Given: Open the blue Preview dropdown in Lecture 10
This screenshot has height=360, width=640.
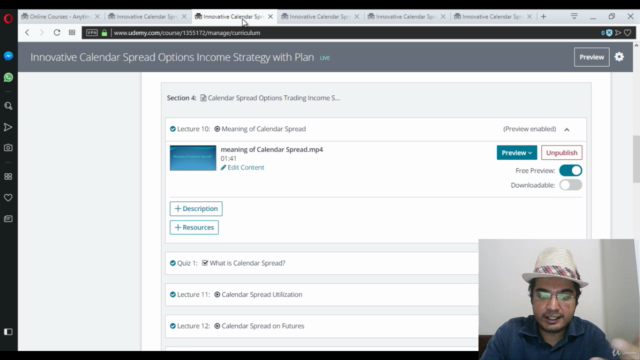Looking at the screenshot, I should pyautogui.click(x=517, y=153).
